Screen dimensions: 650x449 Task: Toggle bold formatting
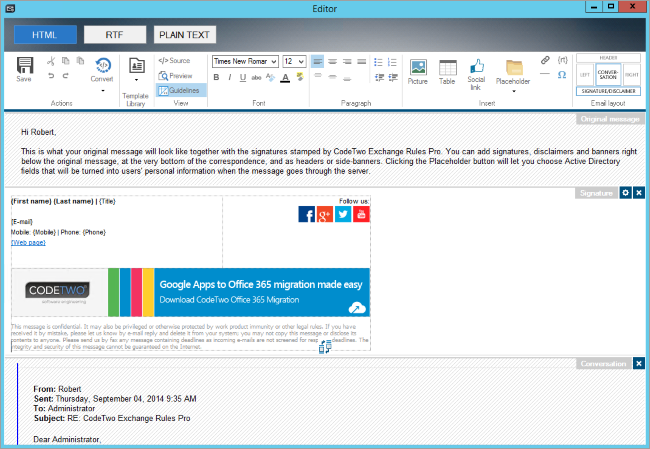pos(216,77)
